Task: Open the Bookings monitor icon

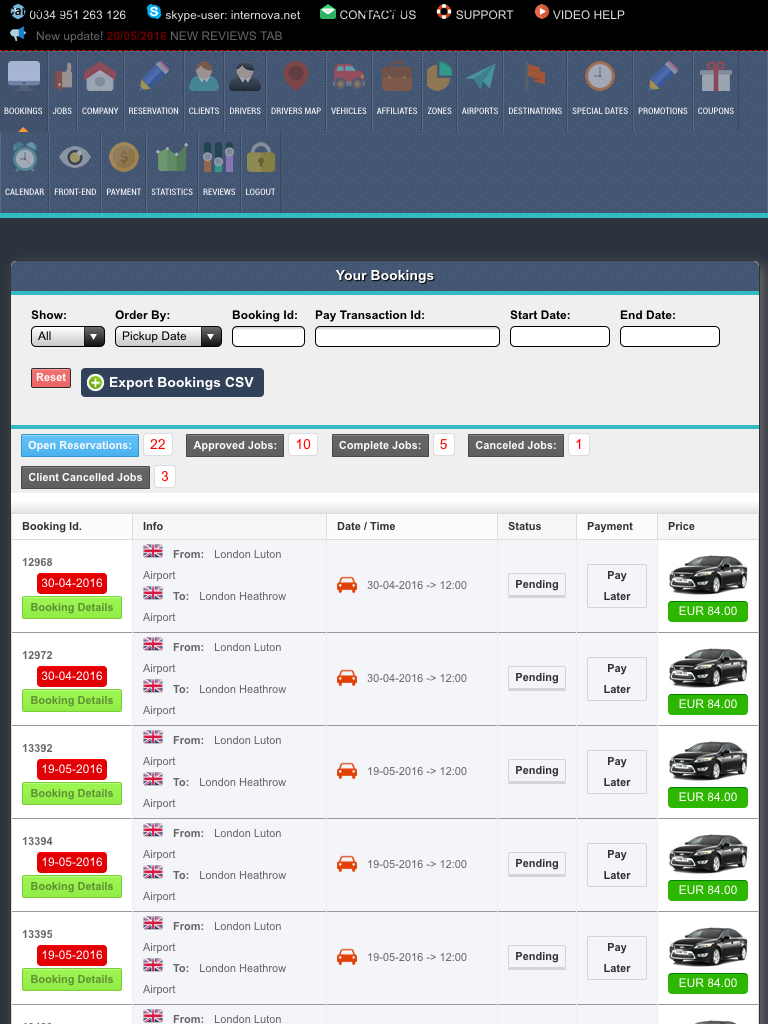Action: (24, 77)
